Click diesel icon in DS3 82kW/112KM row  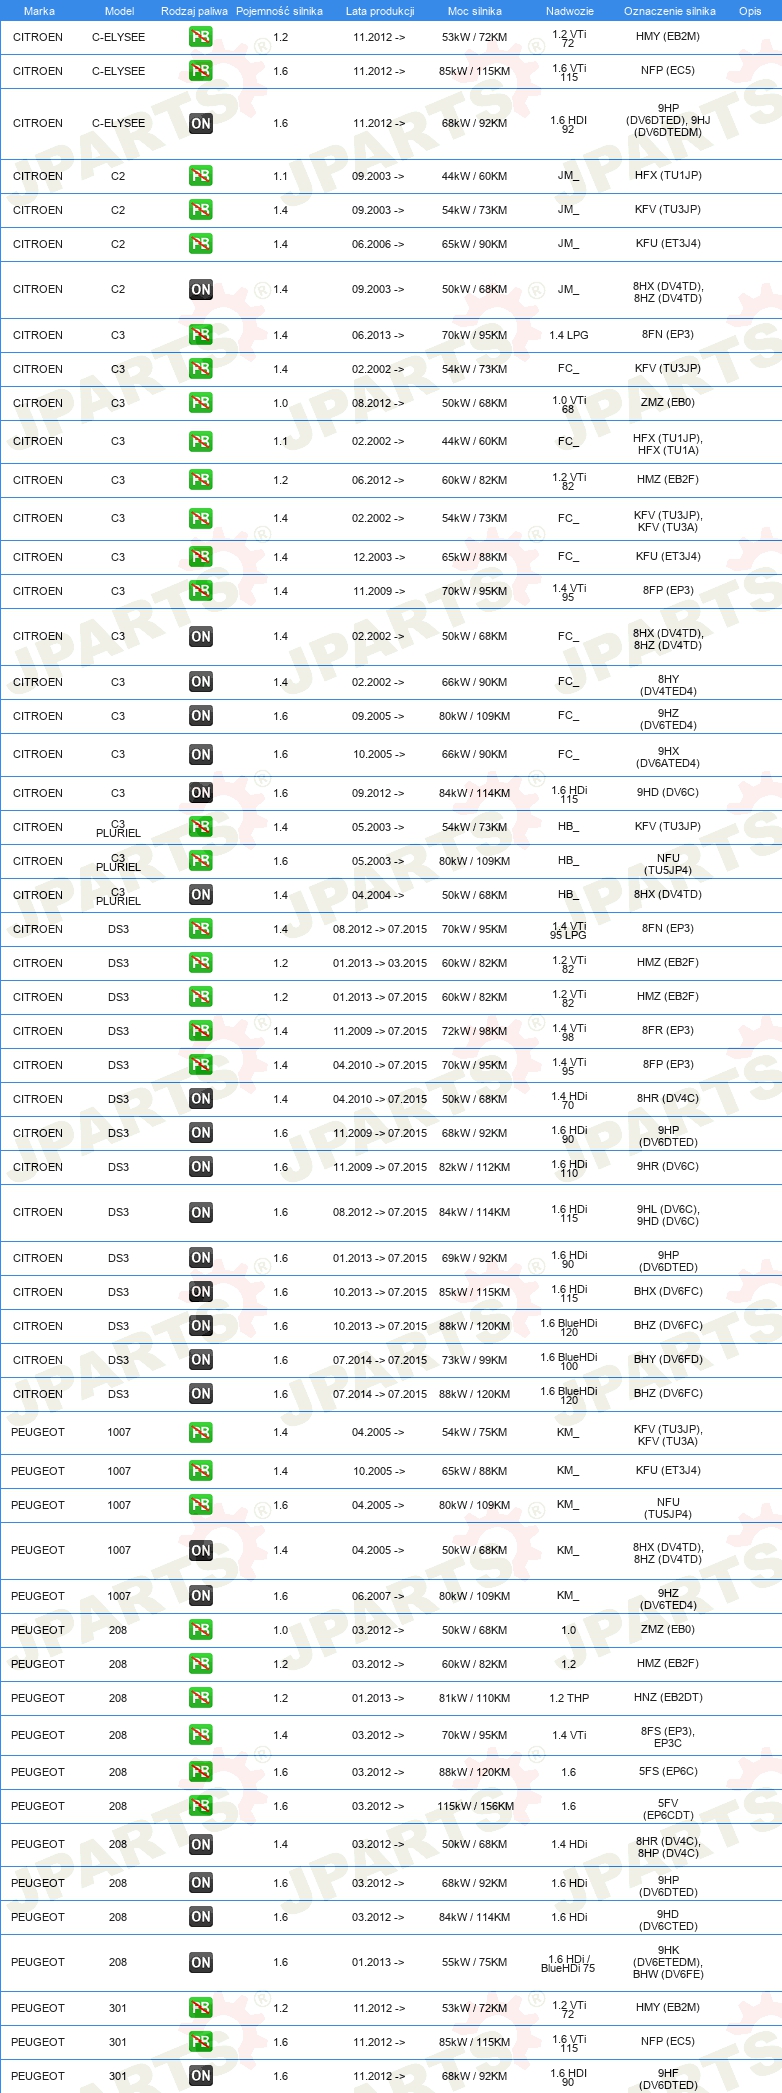coord(201,1167)
